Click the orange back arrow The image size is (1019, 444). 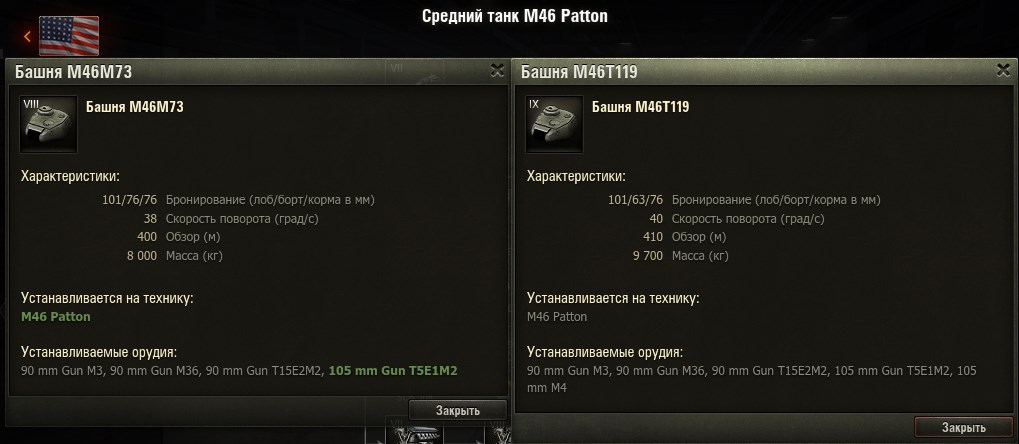coord(27,36)
